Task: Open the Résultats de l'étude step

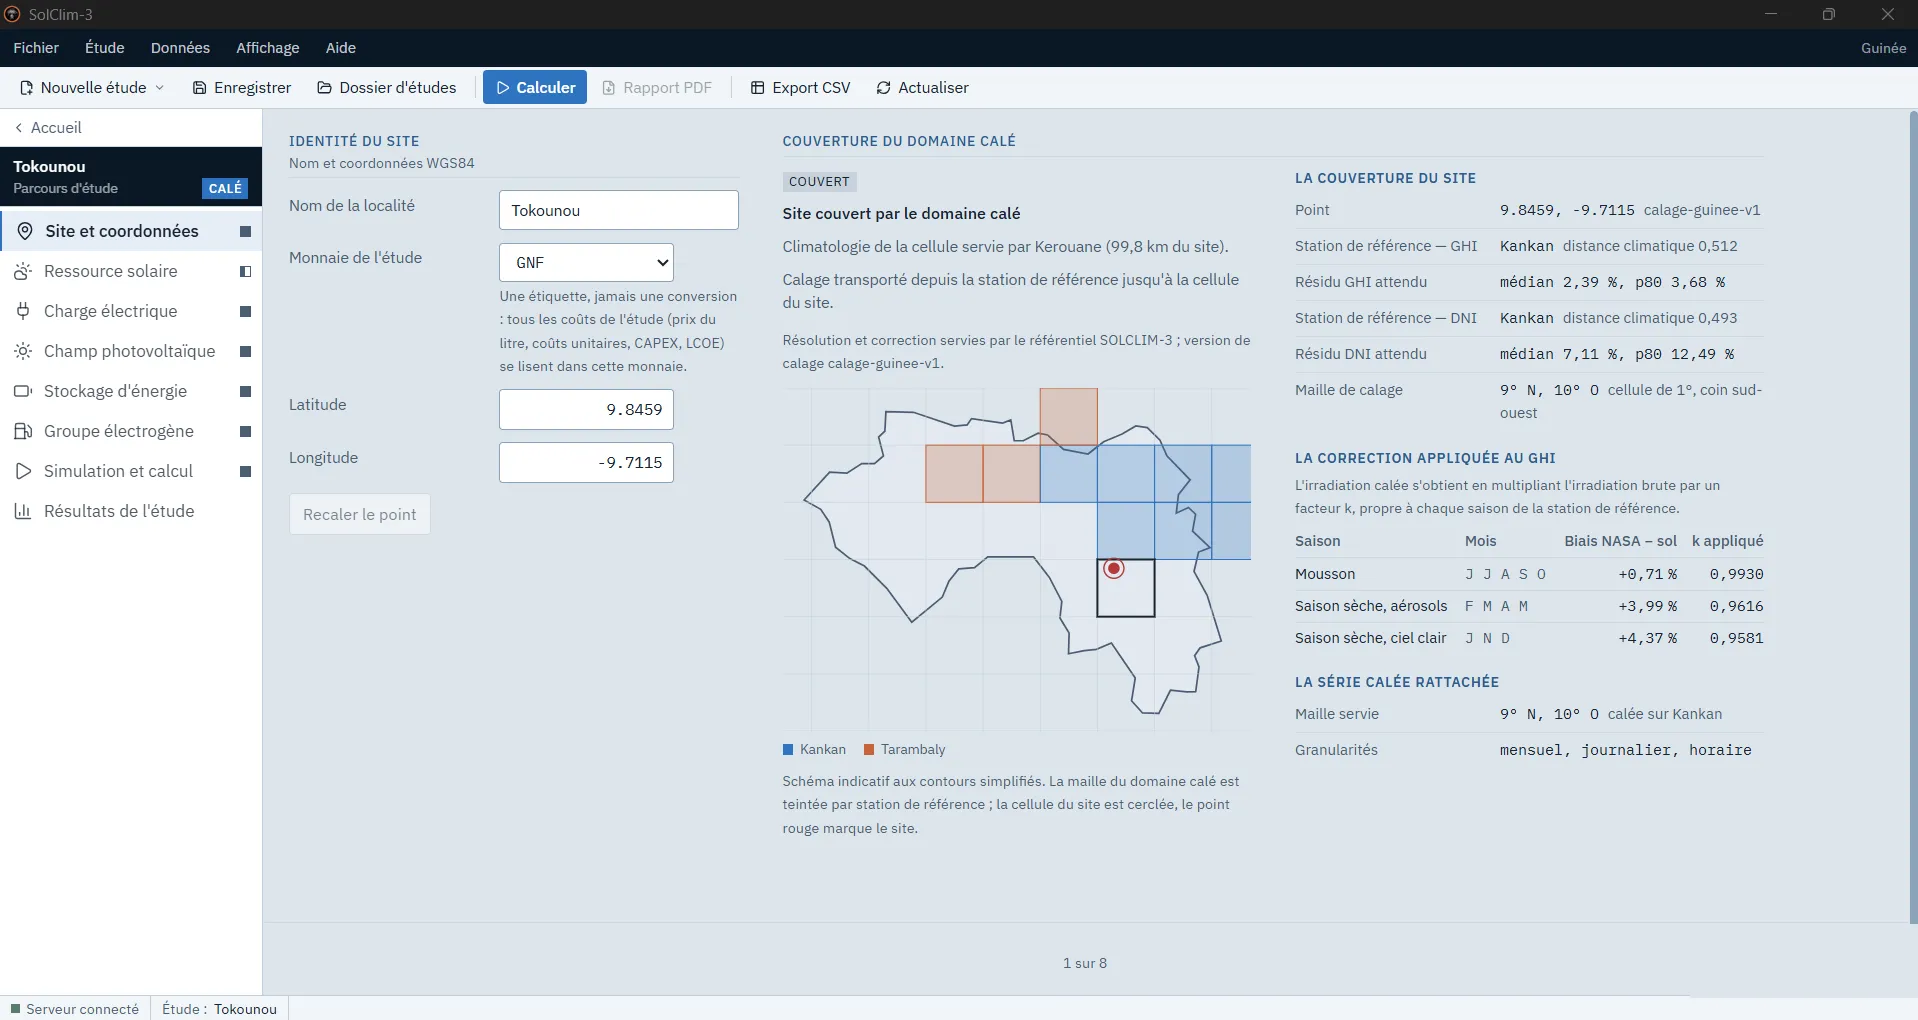Action: (x=131, y=511)
